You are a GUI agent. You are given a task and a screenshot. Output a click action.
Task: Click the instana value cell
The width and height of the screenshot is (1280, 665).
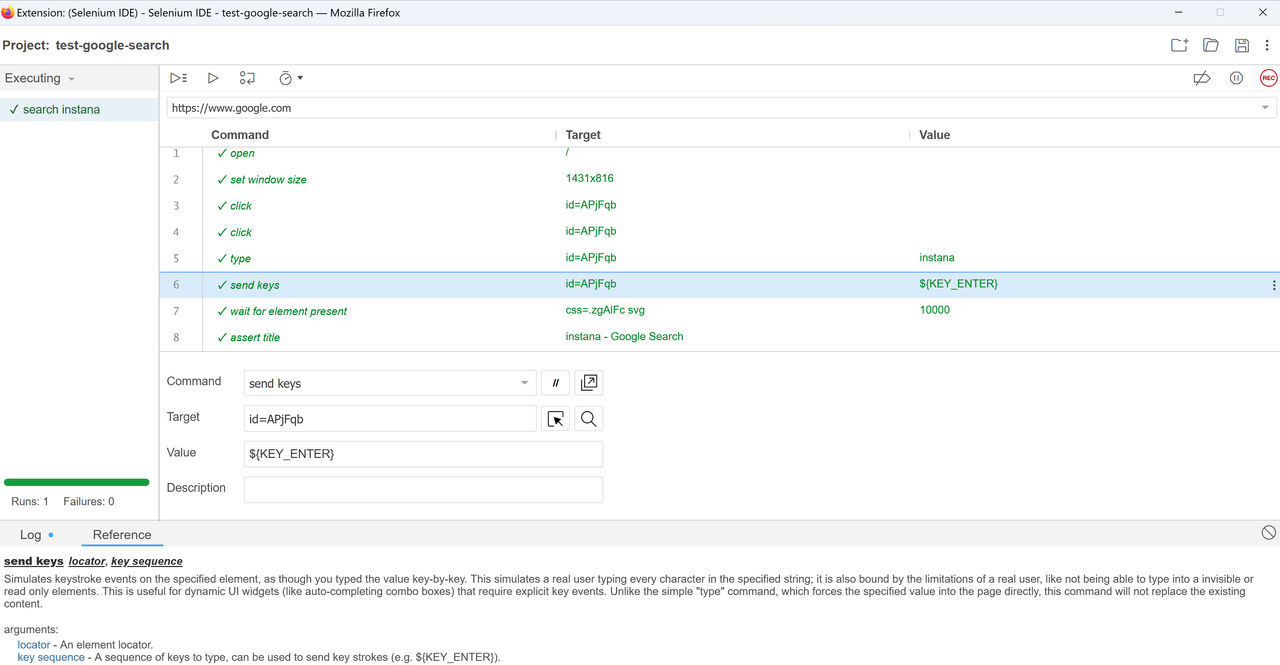point(937,257)
